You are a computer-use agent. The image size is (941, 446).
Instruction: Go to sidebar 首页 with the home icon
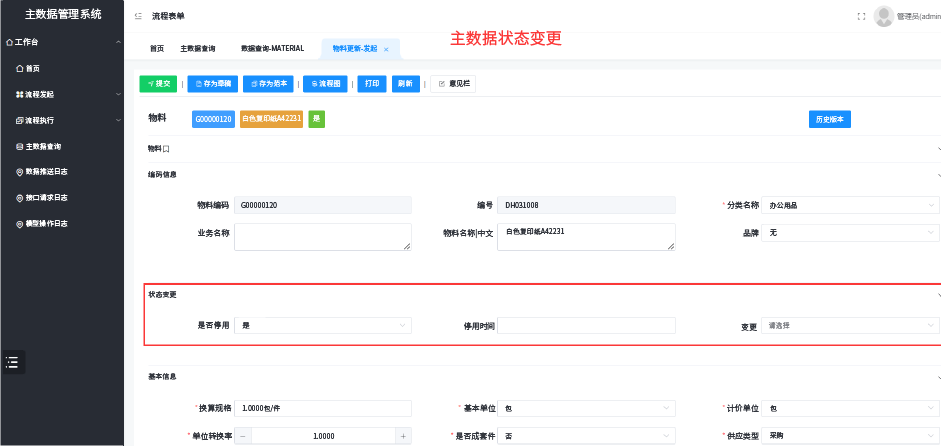click(x=32, y=68)
